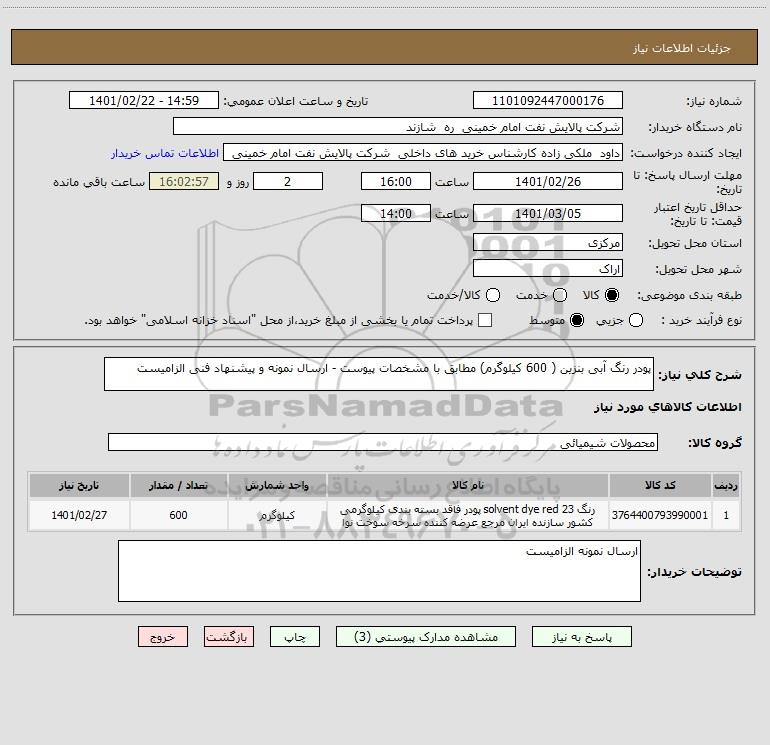Click the شماره نیاز label
Image resolution: width=770 pixels, height=745 pixels.
[x=714, y=101]
